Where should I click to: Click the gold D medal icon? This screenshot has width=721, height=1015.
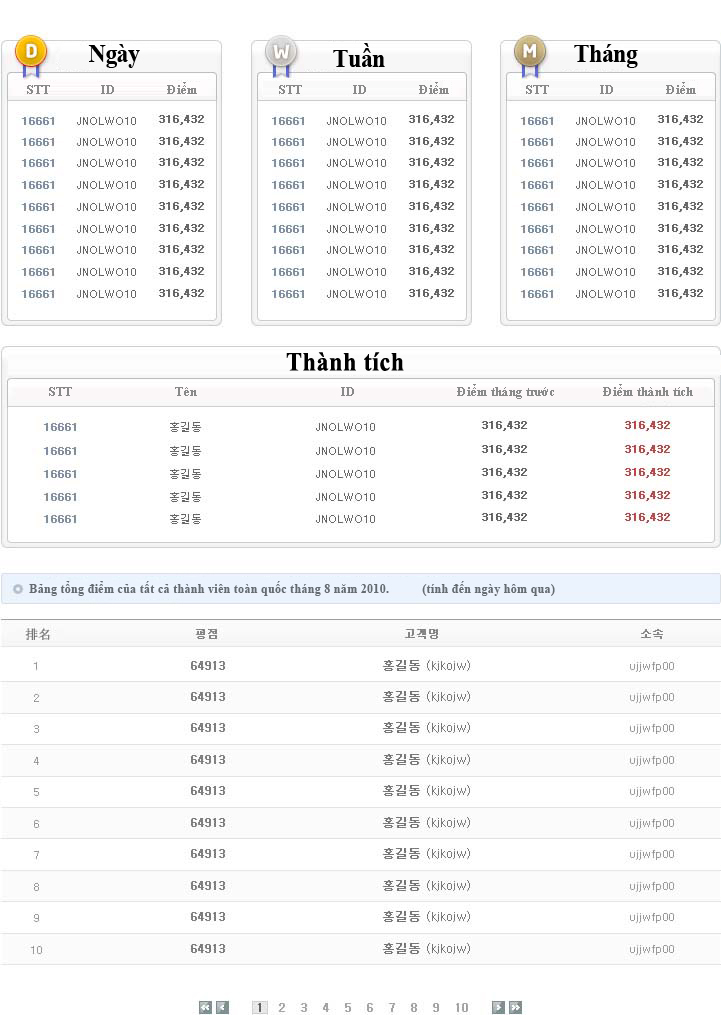tap(30, 52)
